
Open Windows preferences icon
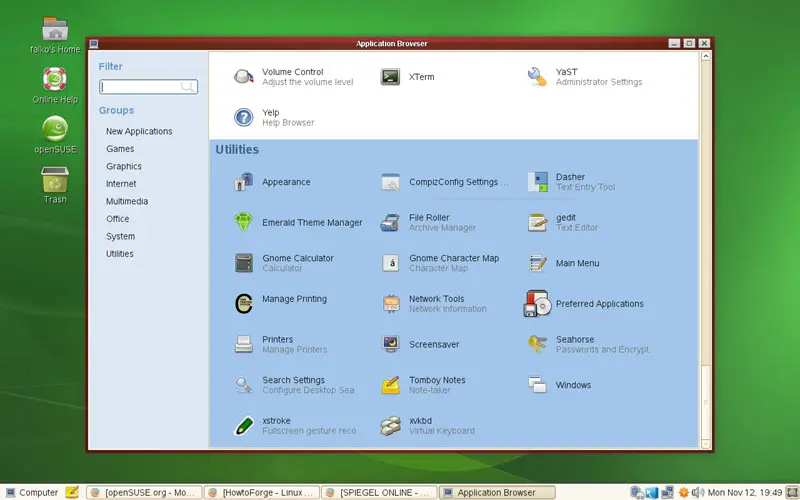537,385
